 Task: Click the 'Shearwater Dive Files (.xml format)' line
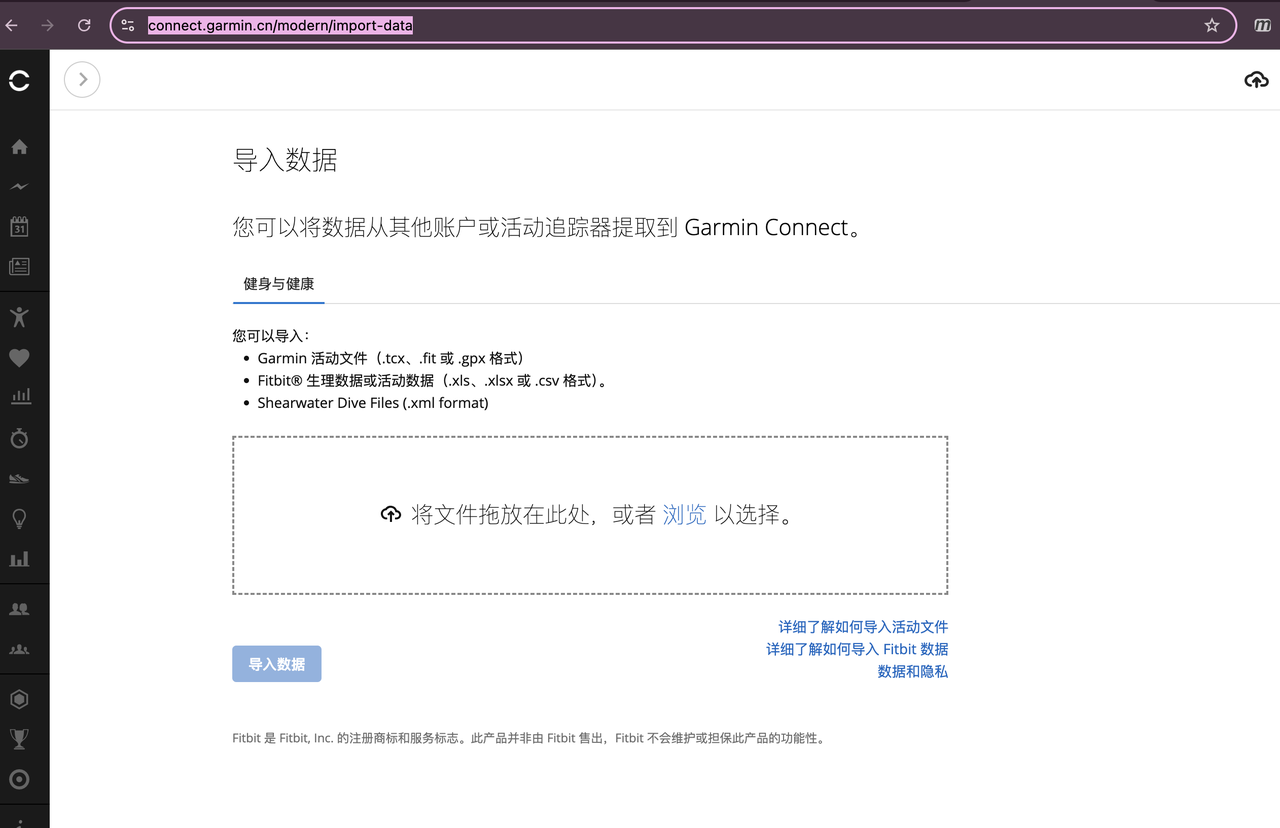pos(373,403)
